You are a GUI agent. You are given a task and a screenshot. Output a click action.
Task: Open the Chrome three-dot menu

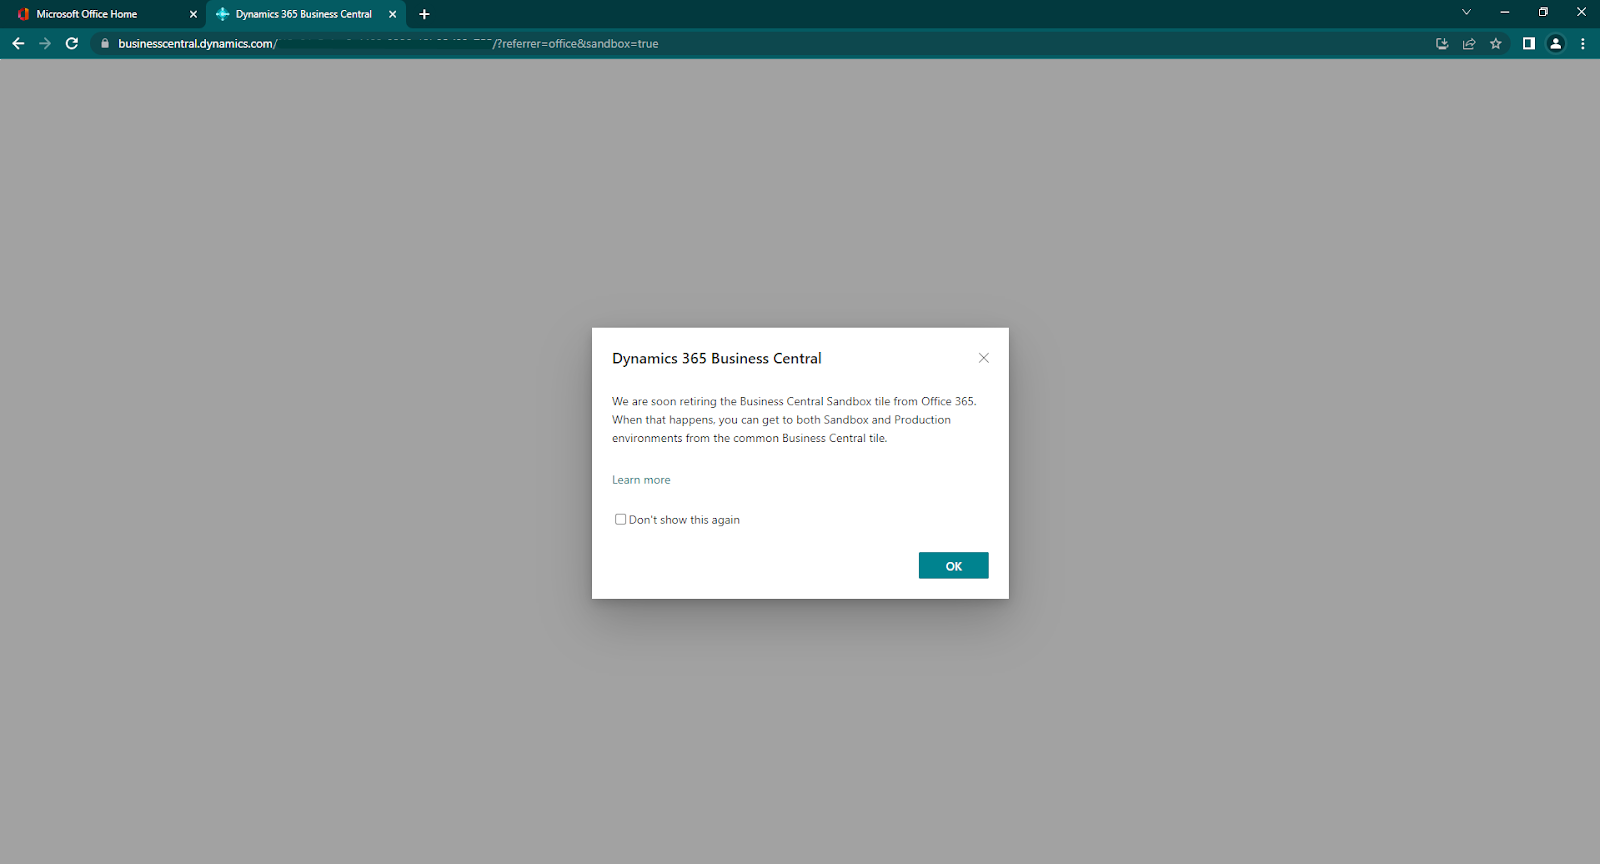pos(1582,43)
